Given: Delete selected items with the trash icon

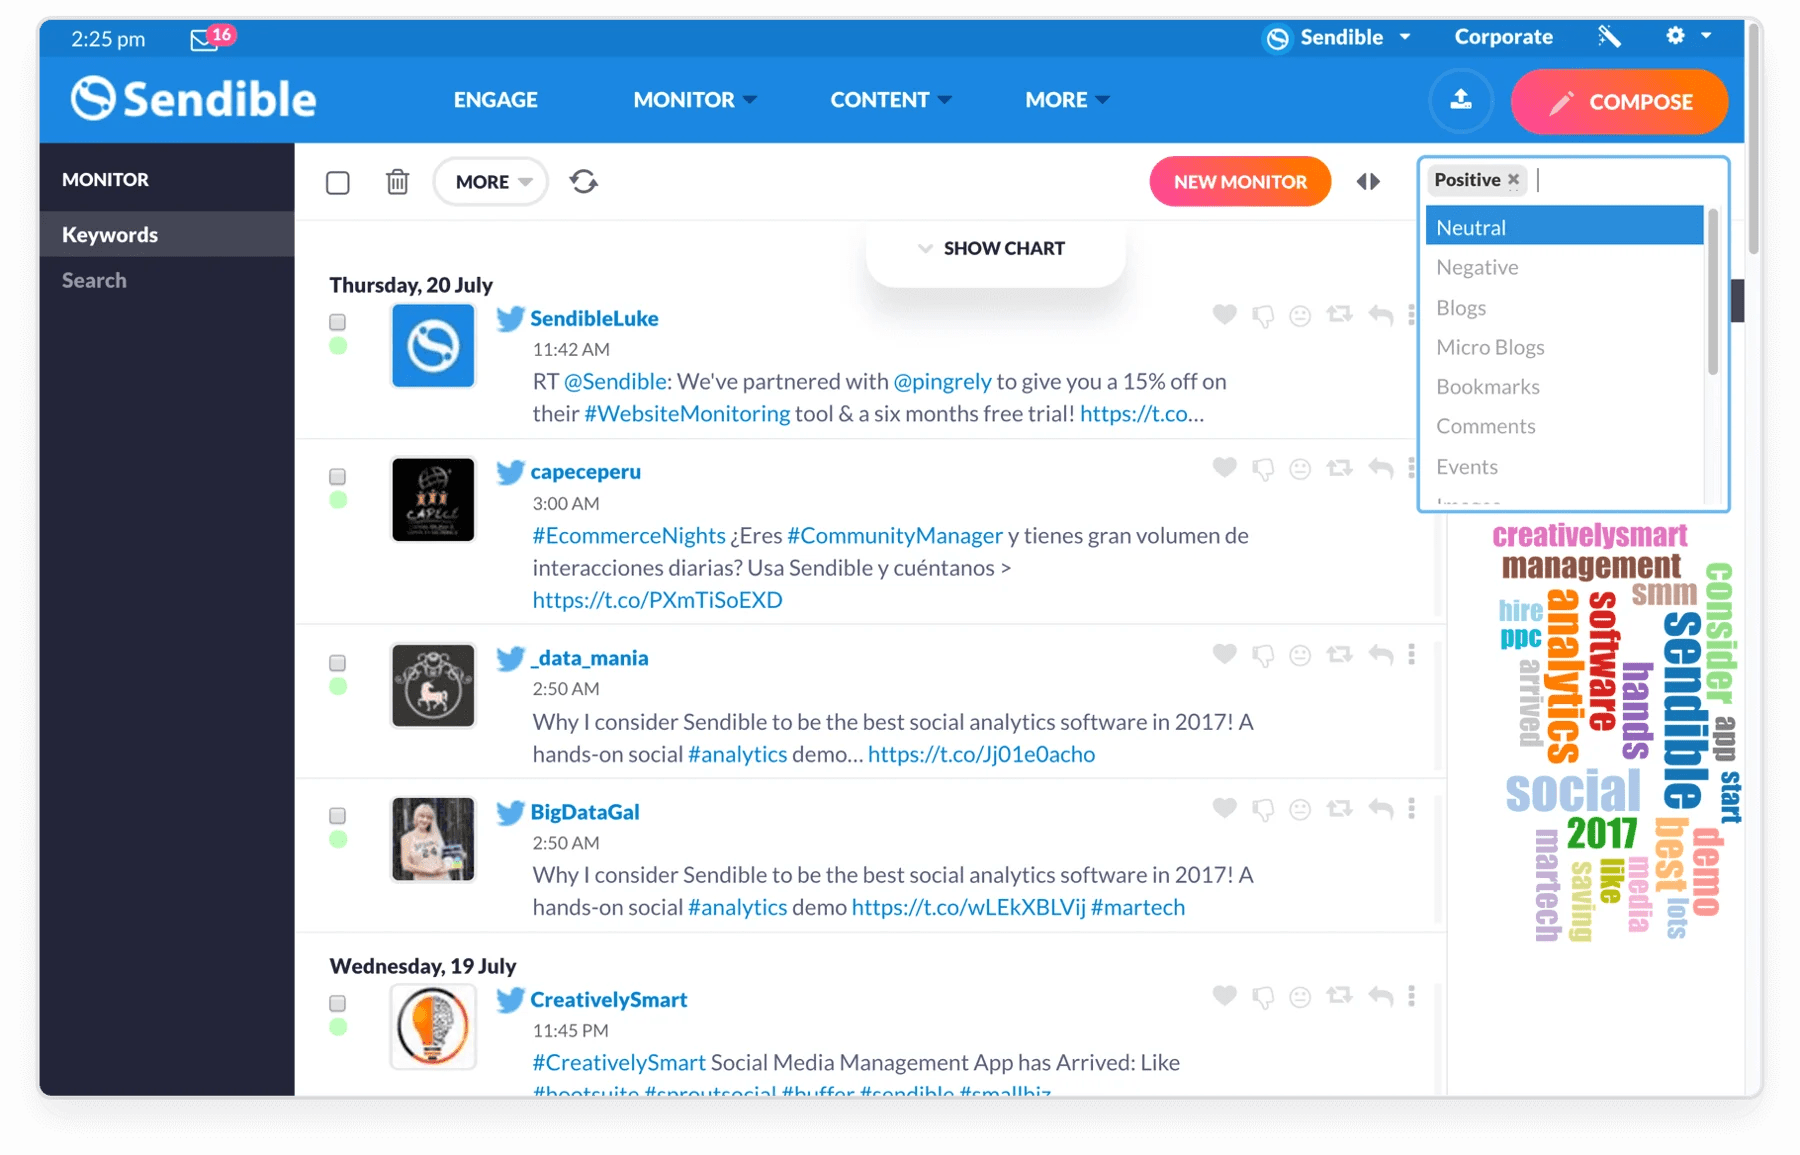Looking at the screenshot, I should pyautogui.click(x=397, y=181).
